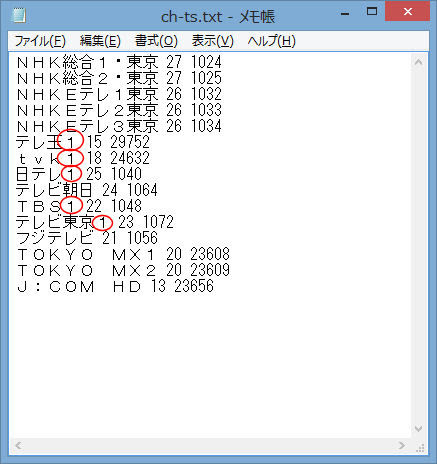Click the line '日テレ１ 25 1040'
The height and width of the screenshot is (464, 437).
click(79, 174)
